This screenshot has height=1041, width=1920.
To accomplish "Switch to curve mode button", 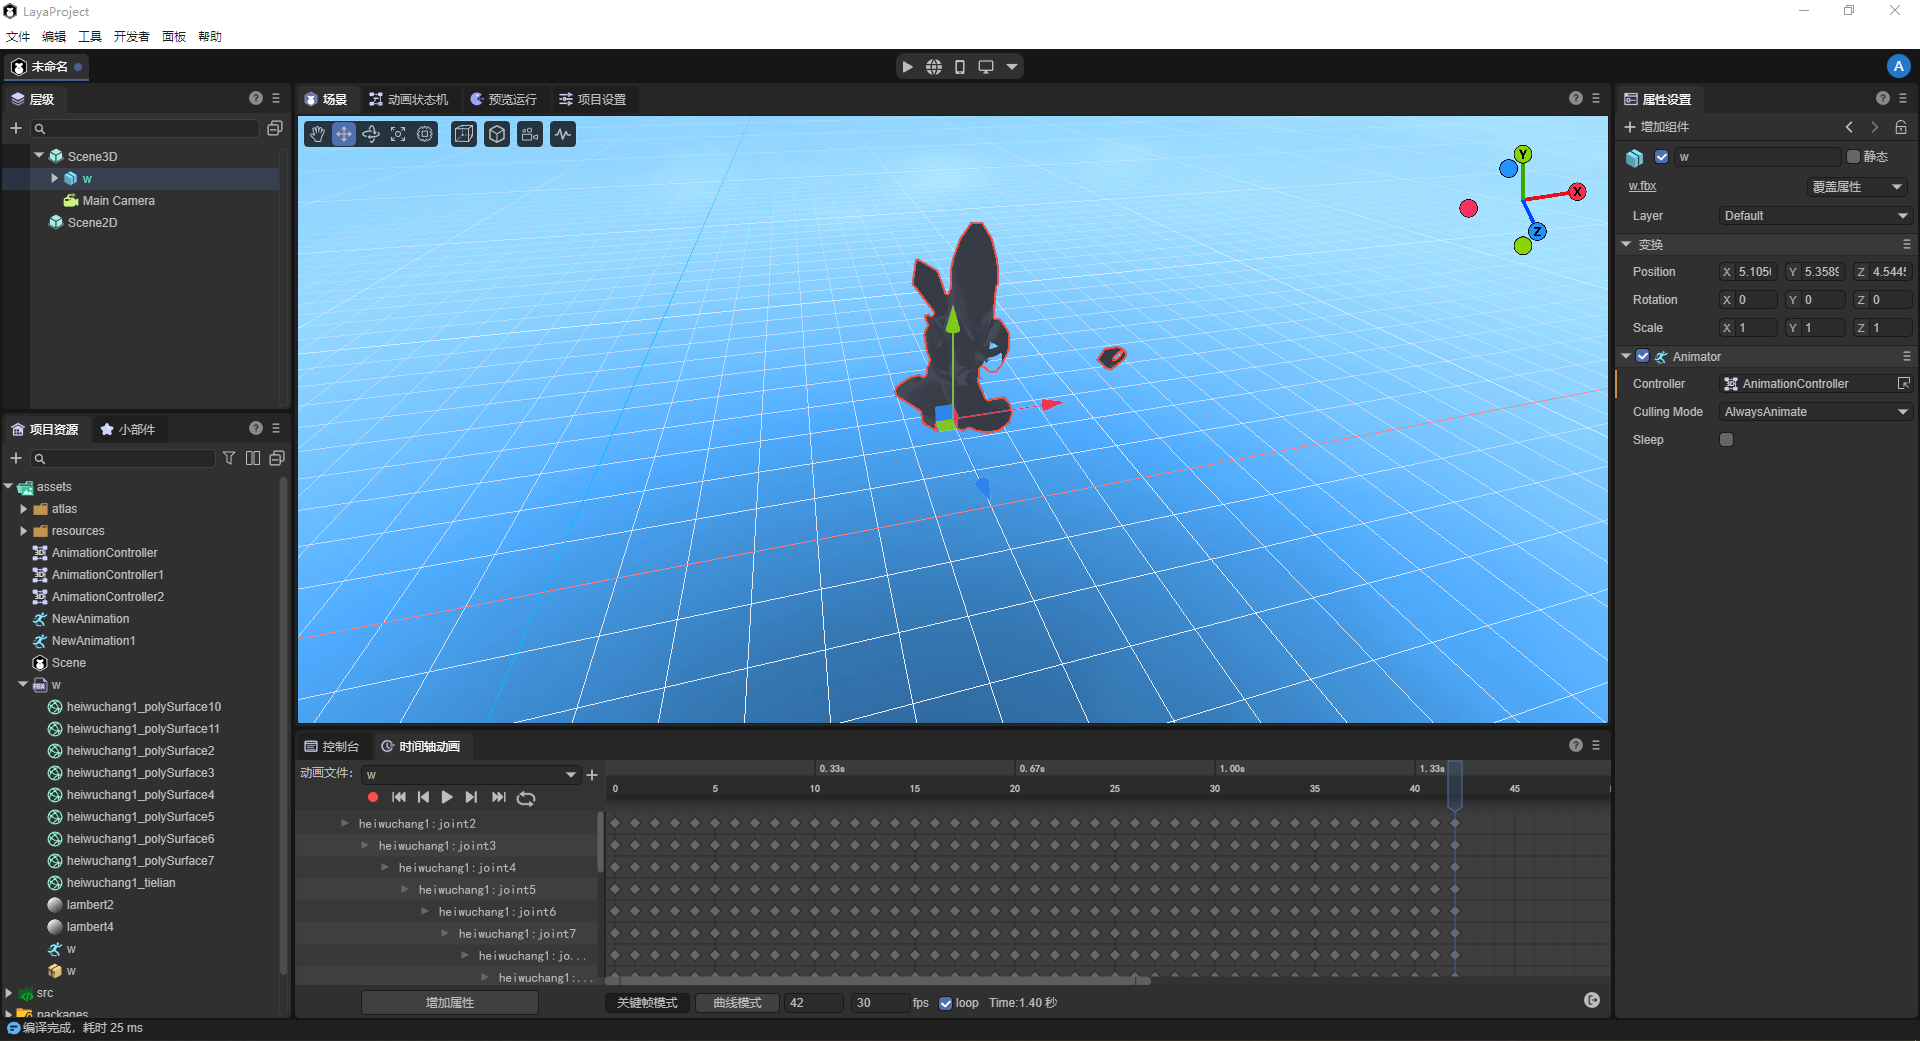I will point(737,1003).
